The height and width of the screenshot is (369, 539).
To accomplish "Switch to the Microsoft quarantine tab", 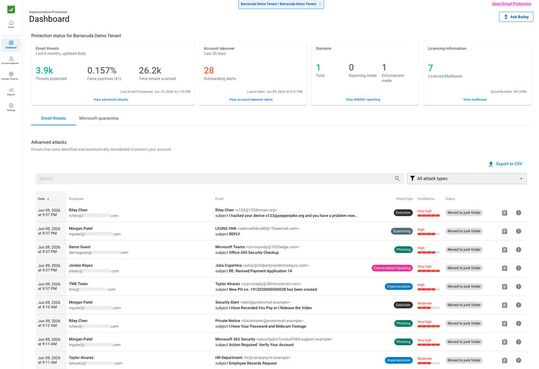I will coord(99,118).
